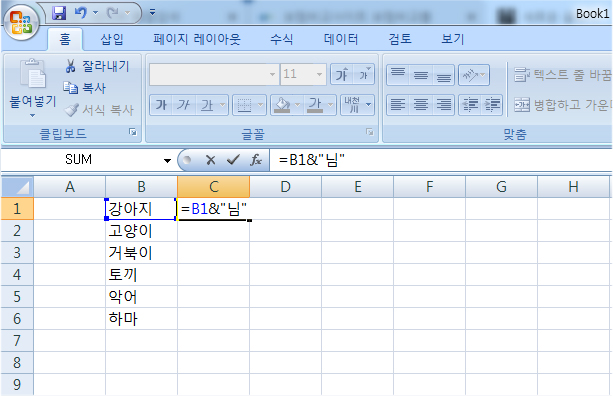Open the font color dropdown arrow
This screenshot has width=613, height=396.
331,105
